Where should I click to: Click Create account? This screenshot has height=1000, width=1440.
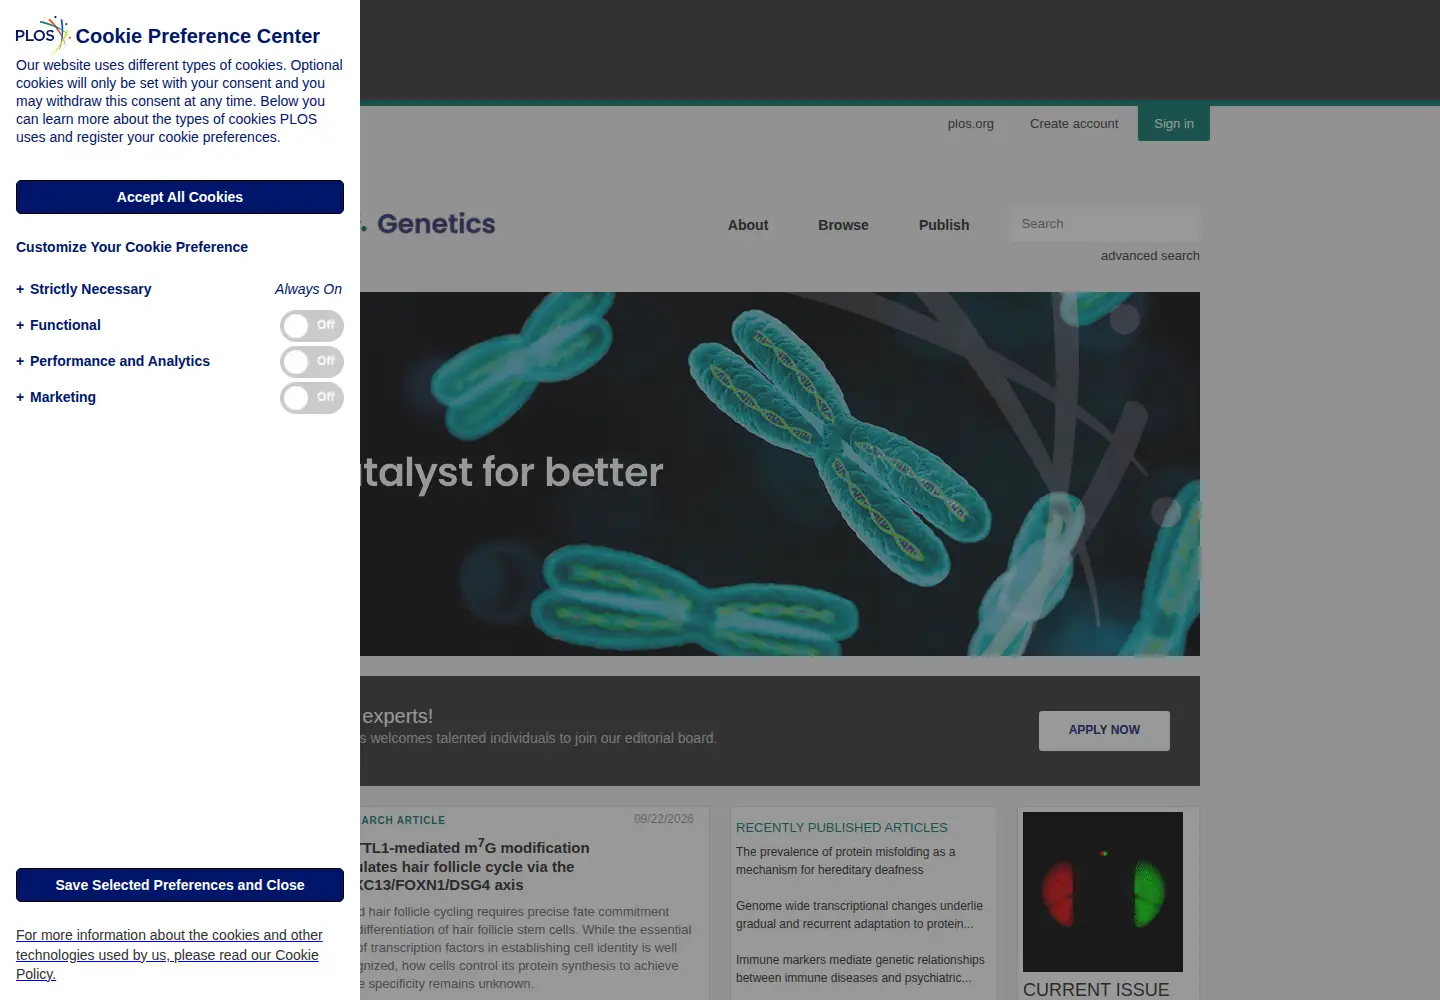[1074, 124]
